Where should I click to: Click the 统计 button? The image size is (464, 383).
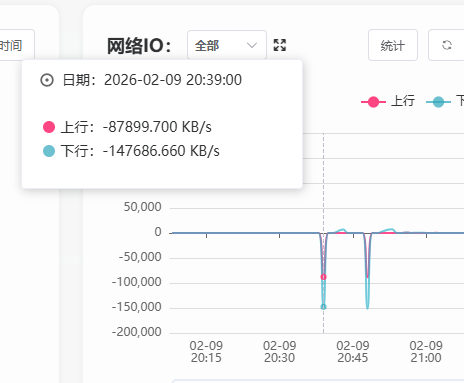point(393,45)
